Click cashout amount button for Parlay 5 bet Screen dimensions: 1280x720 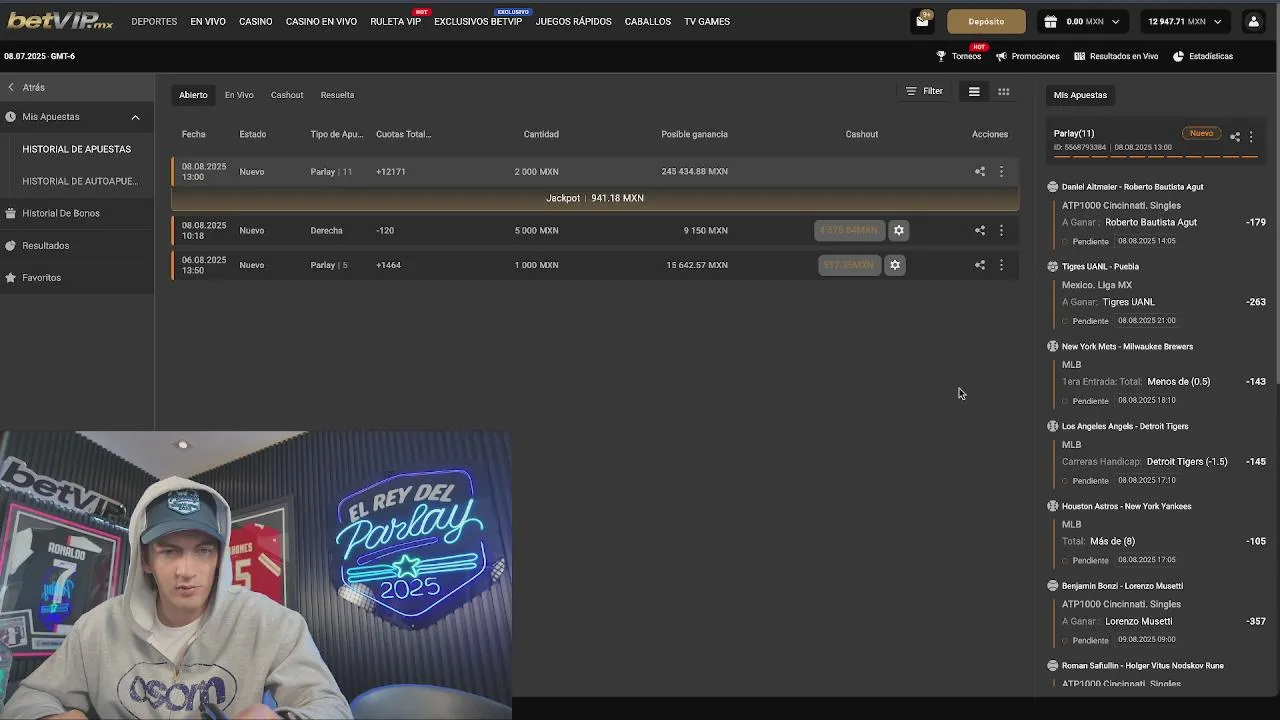point(848,265)
